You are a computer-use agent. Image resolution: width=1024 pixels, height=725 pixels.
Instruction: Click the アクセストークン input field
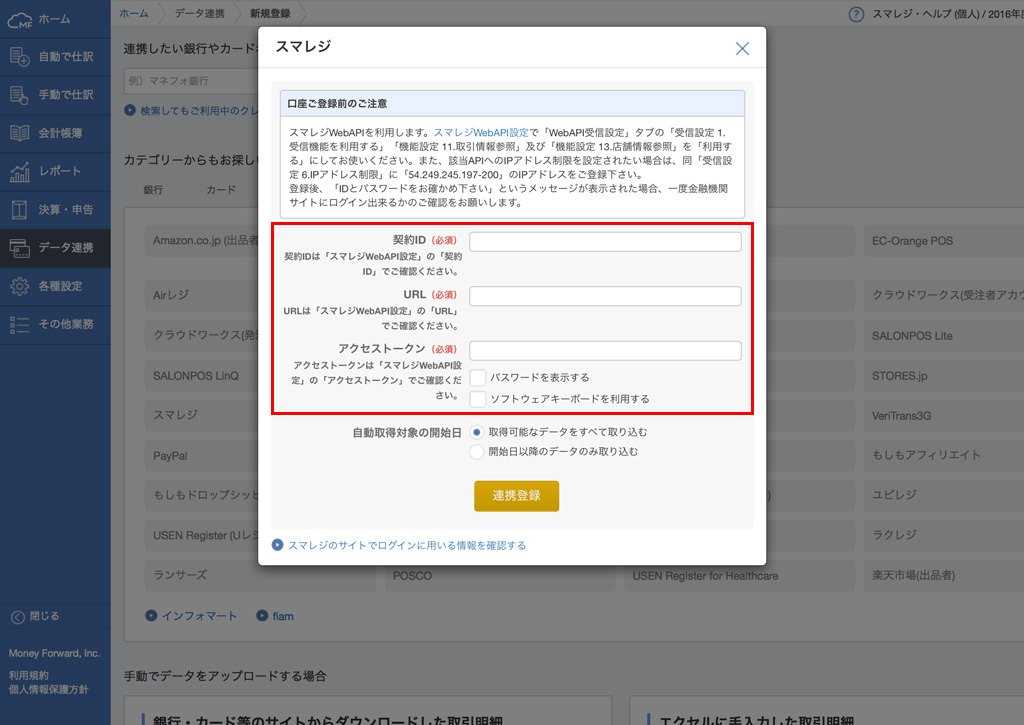point(605,350)
